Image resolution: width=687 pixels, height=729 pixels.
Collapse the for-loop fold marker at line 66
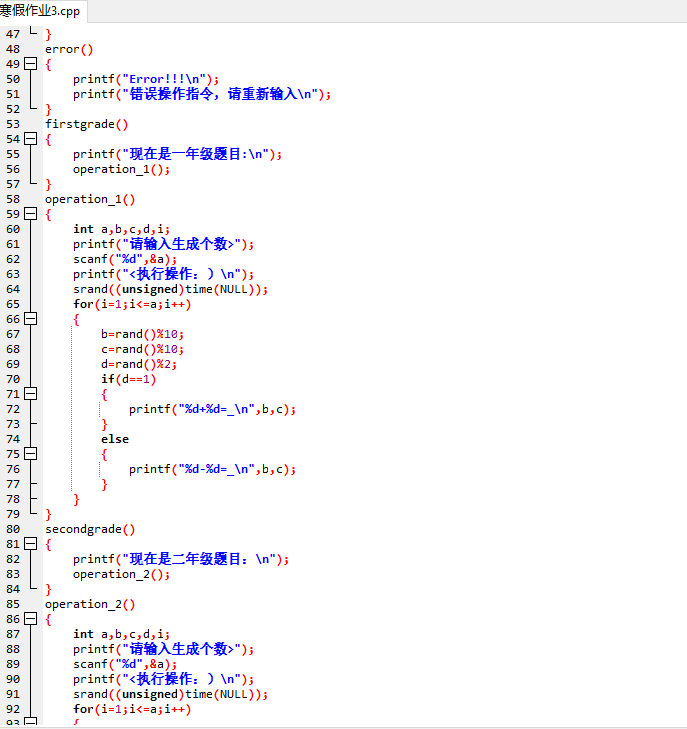click(31, 319)
